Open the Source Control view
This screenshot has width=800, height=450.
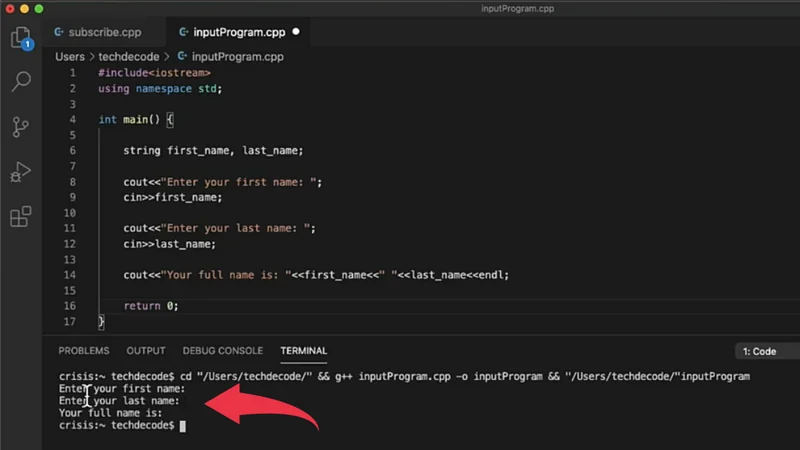[x=20, y=127]
